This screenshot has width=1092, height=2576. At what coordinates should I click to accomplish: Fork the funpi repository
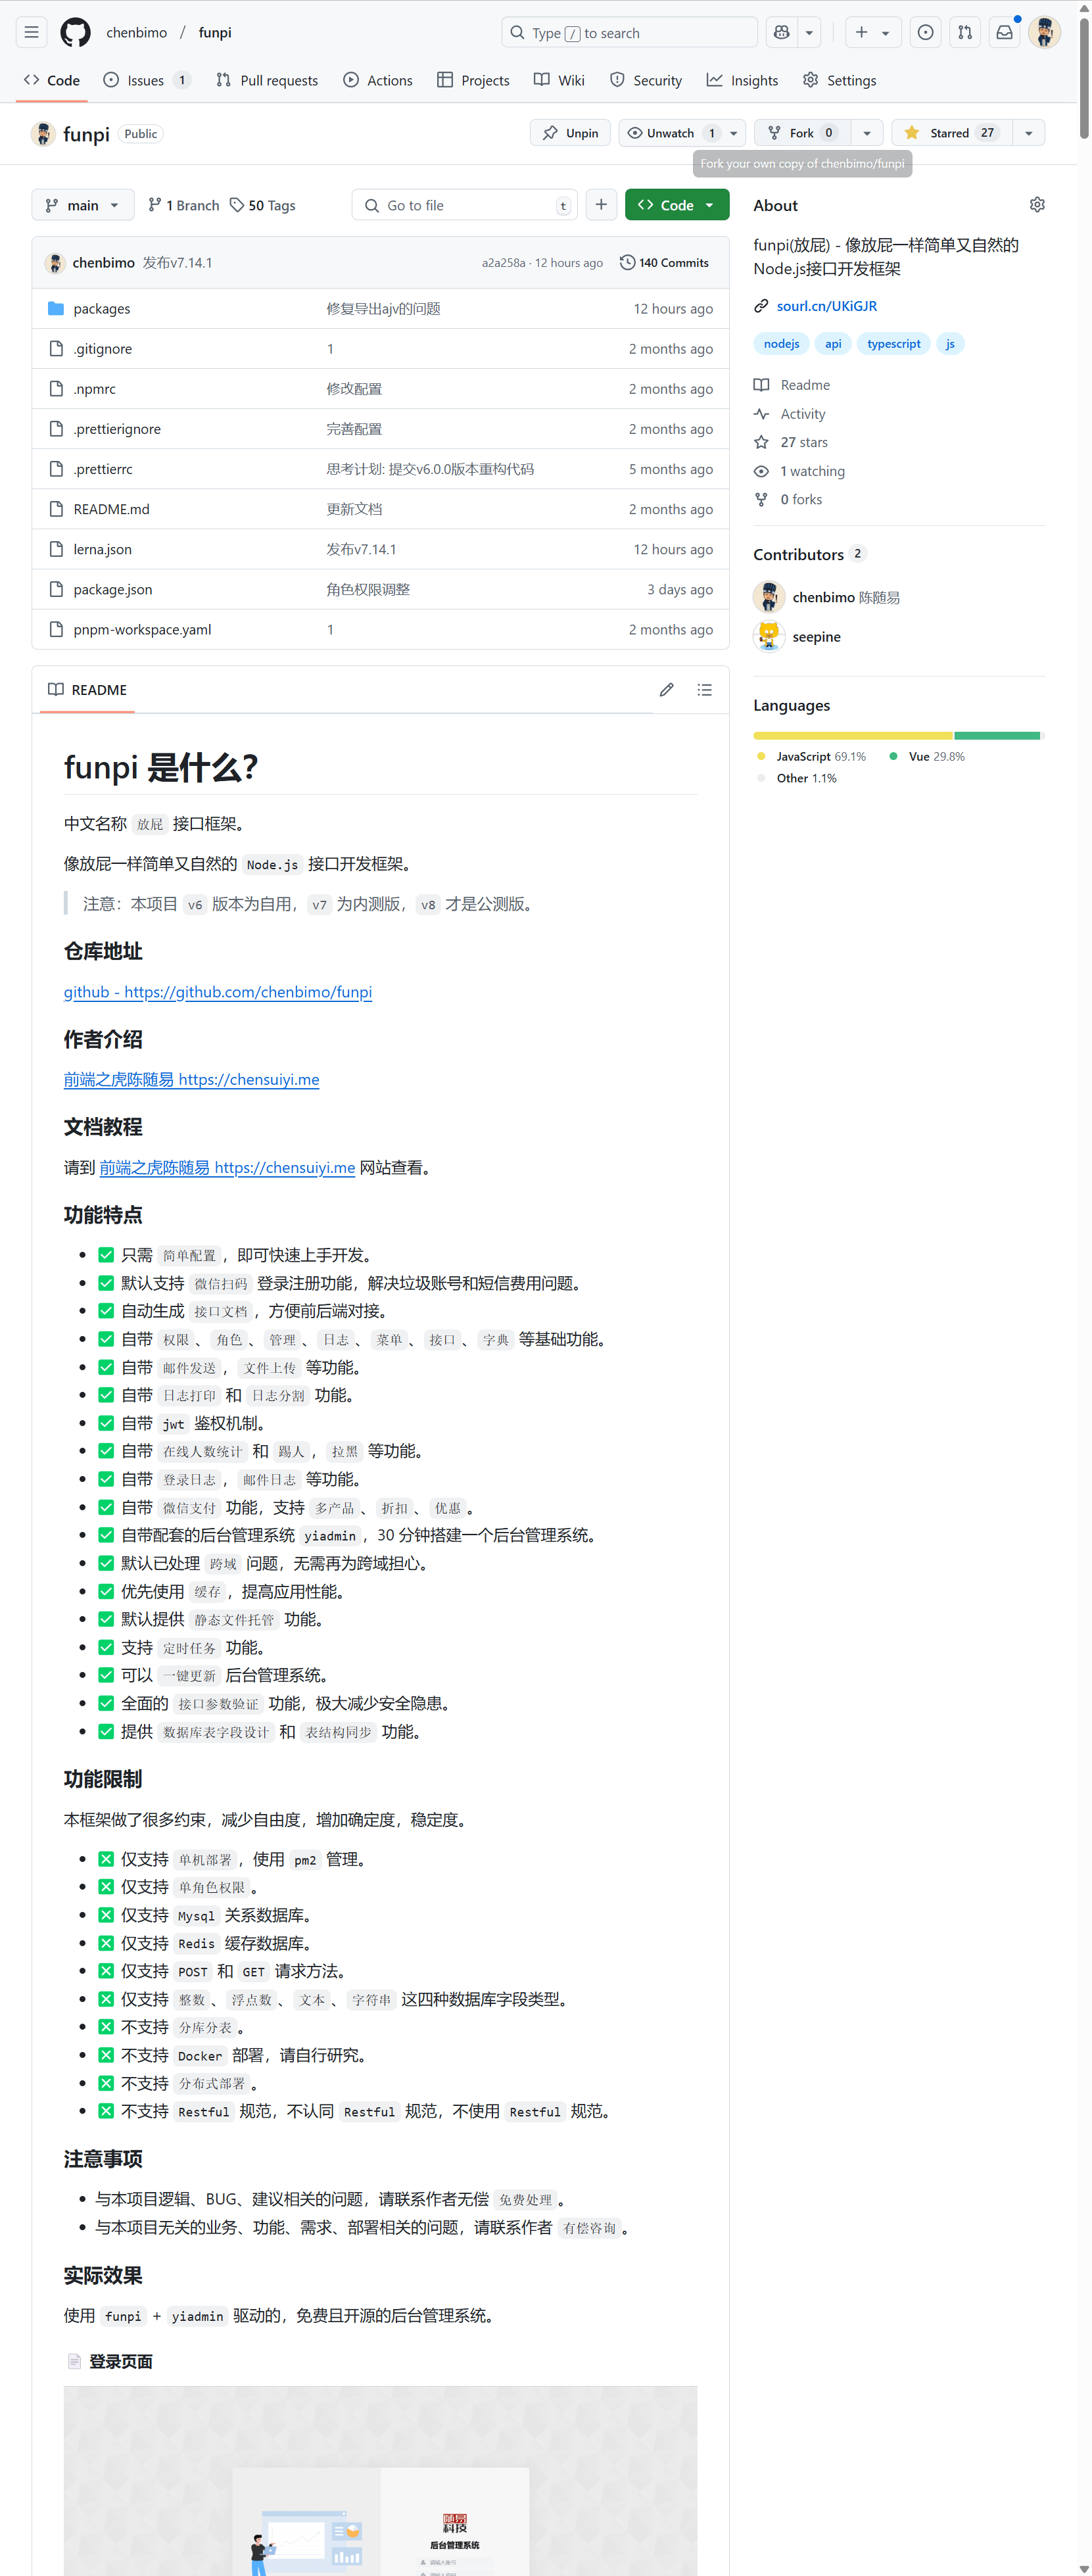[x=803, y=133]
